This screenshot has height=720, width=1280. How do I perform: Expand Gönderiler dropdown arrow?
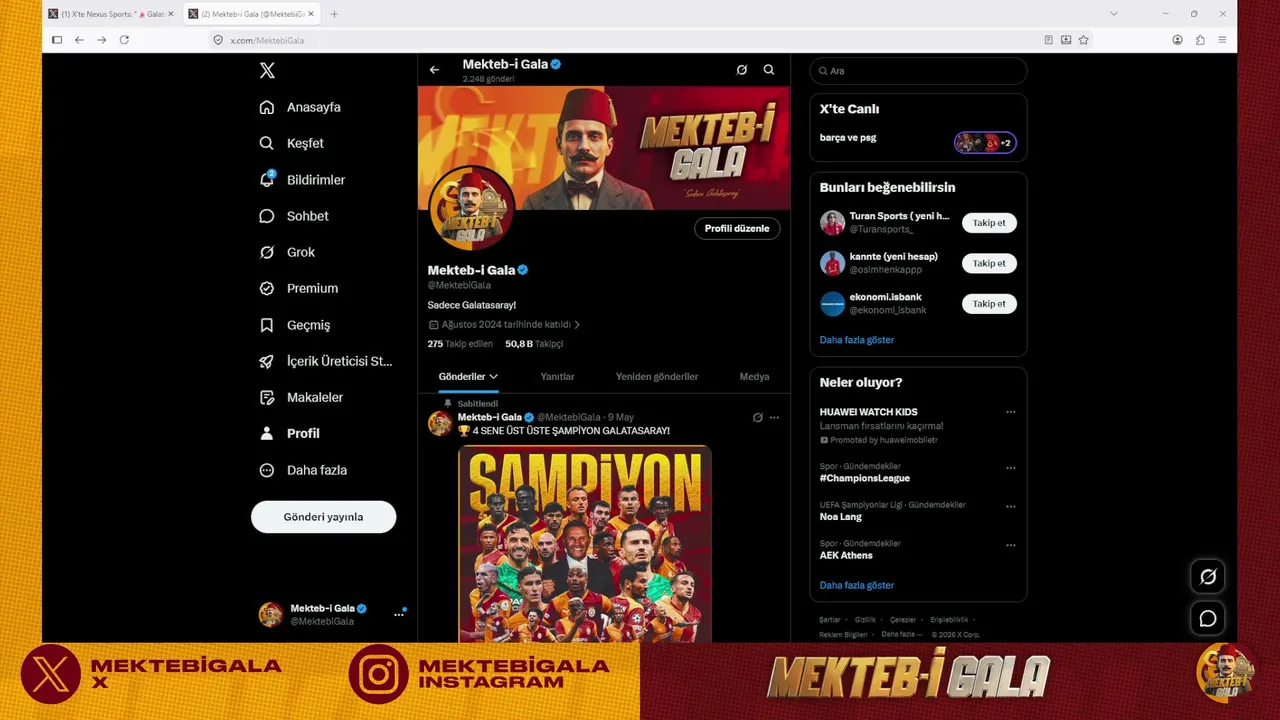pyautogui.click(x=493, y=377)
